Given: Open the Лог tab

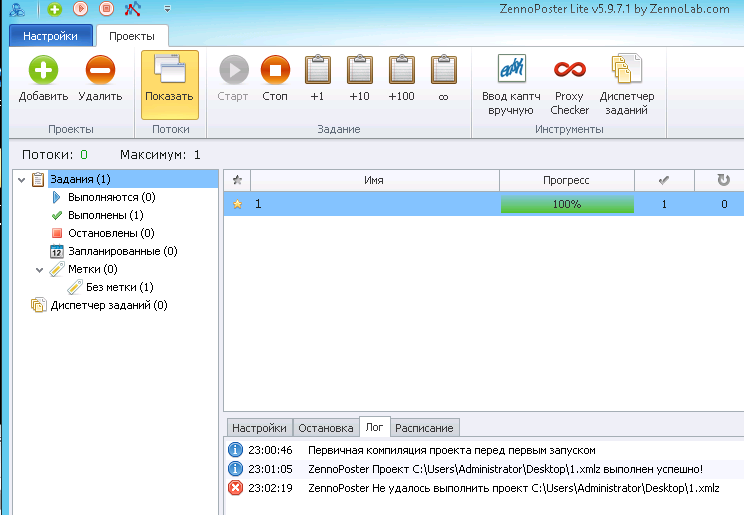Looking at the screenshot, I should pyautogui.click(x=374, y=427).
